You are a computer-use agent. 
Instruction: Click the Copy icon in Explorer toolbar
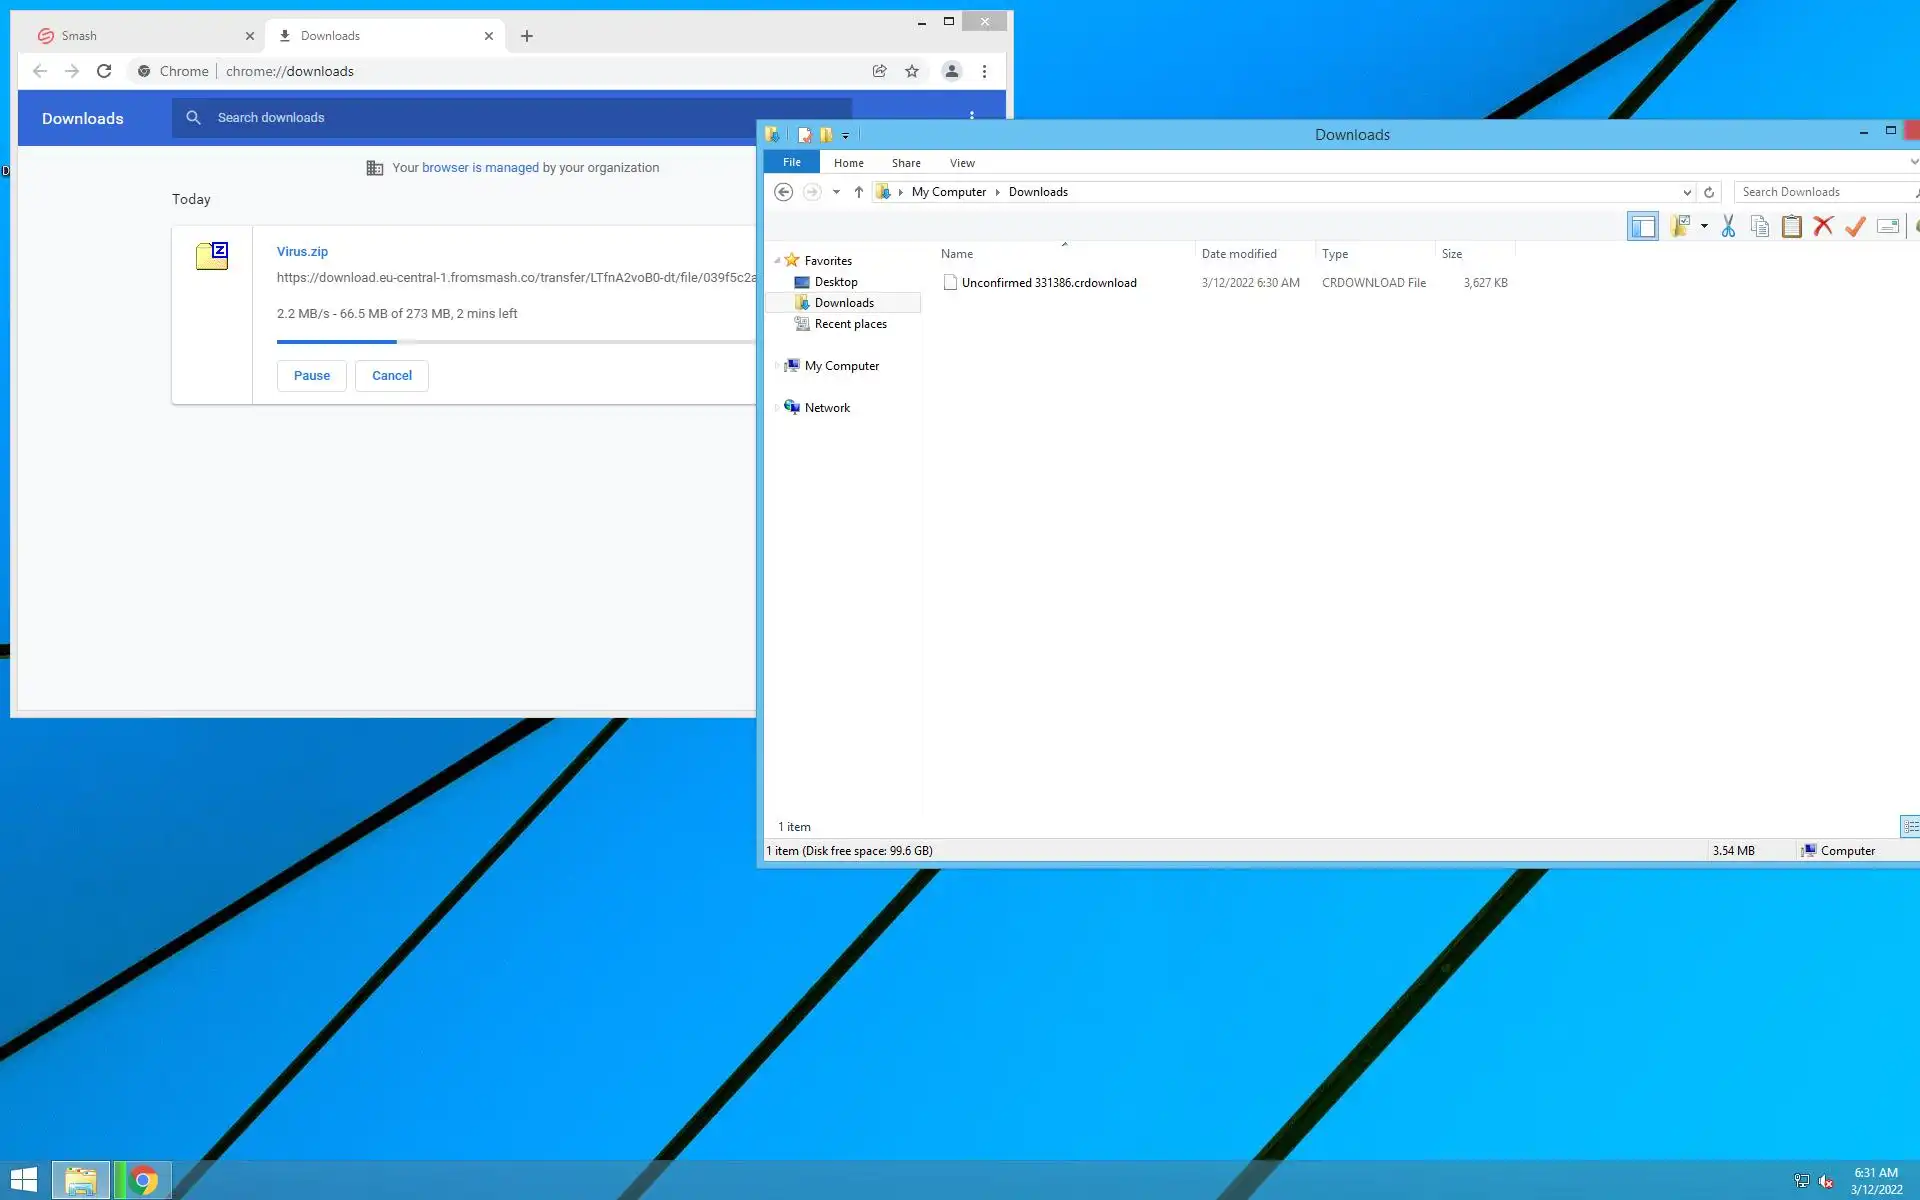click(1760, 227)
